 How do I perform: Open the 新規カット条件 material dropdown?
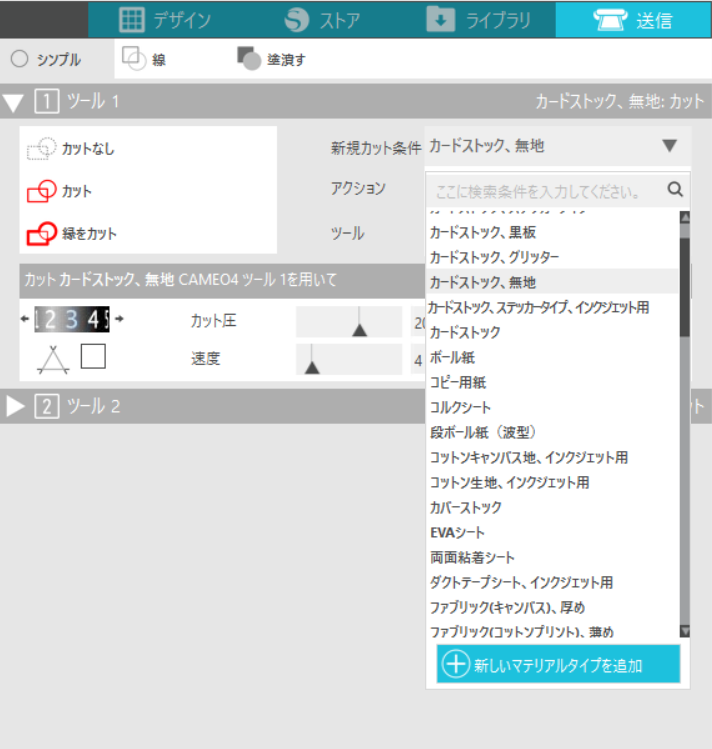(557, 146)
